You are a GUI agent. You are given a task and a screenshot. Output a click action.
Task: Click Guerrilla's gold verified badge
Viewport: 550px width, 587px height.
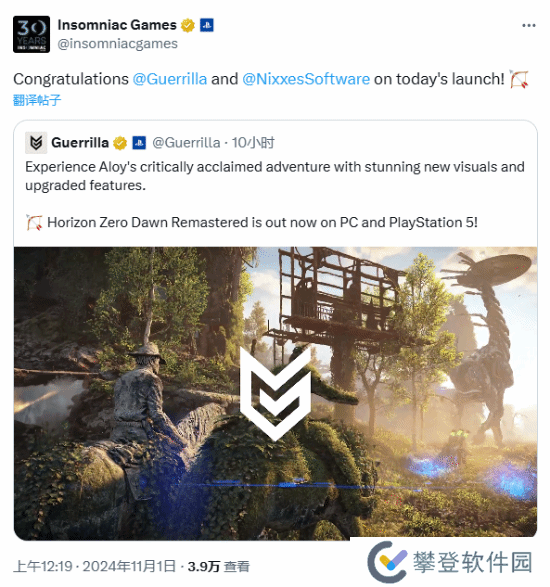(x=120, y=143)
